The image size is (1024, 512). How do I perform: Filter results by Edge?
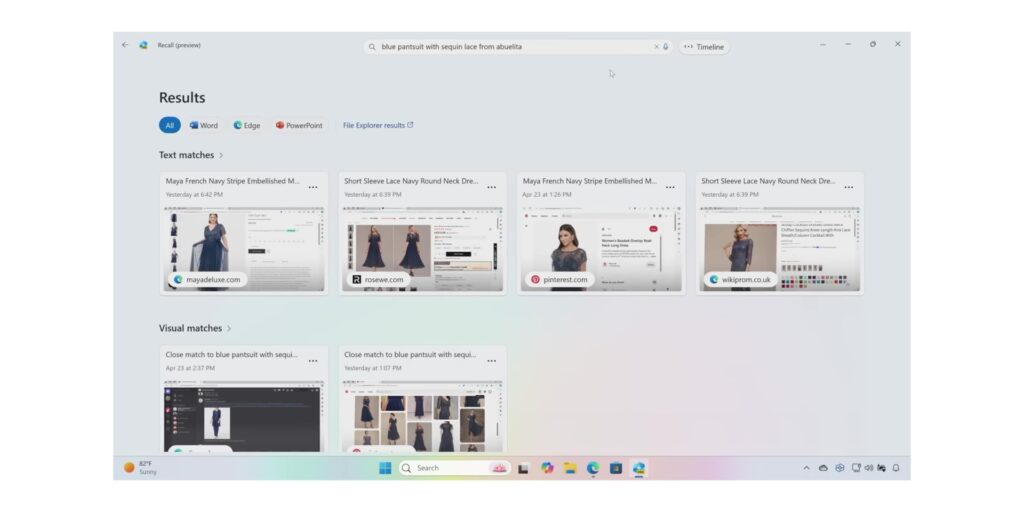[247, 125]
